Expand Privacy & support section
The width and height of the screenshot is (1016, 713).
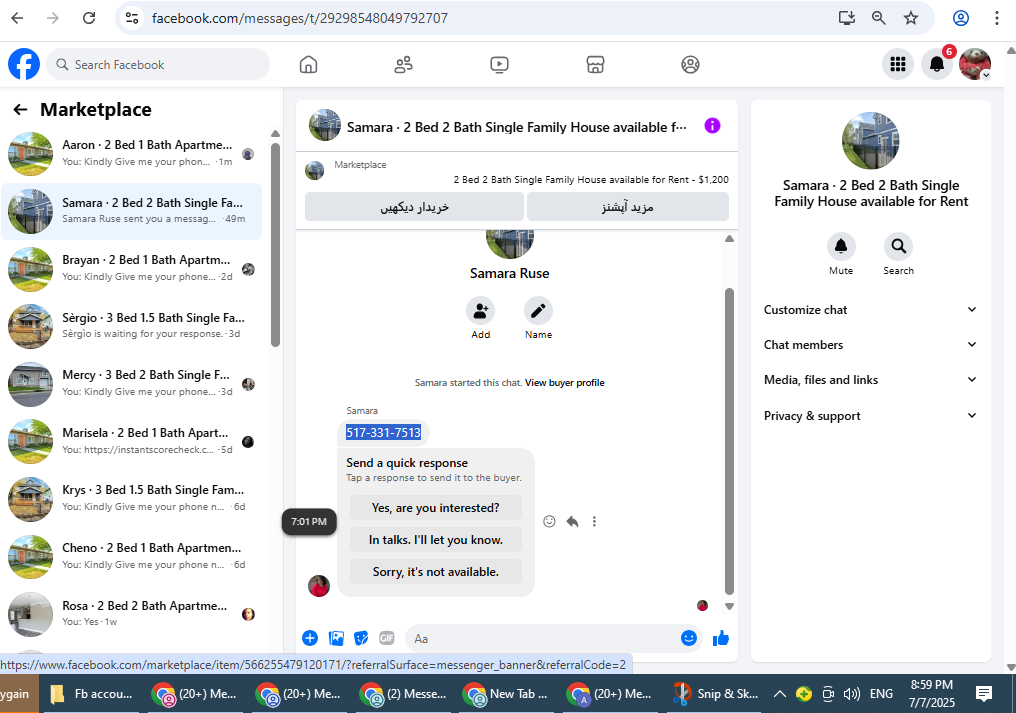pyautogui.click(x=870, y=415)
